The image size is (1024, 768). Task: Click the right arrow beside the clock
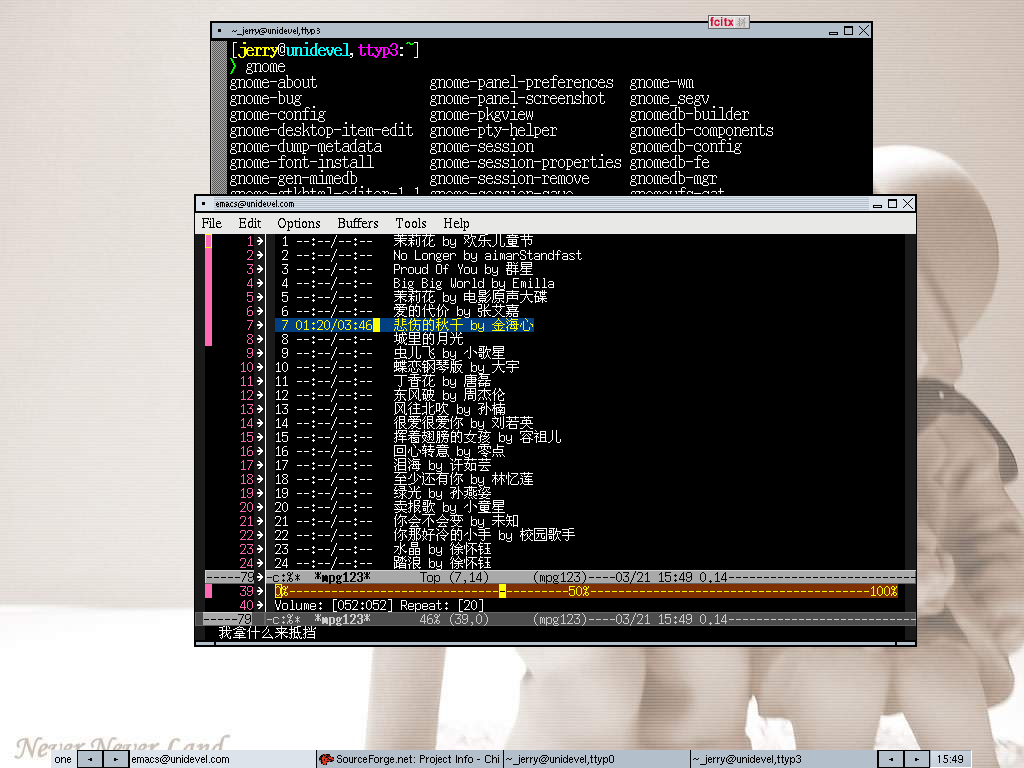pos(916,759)
